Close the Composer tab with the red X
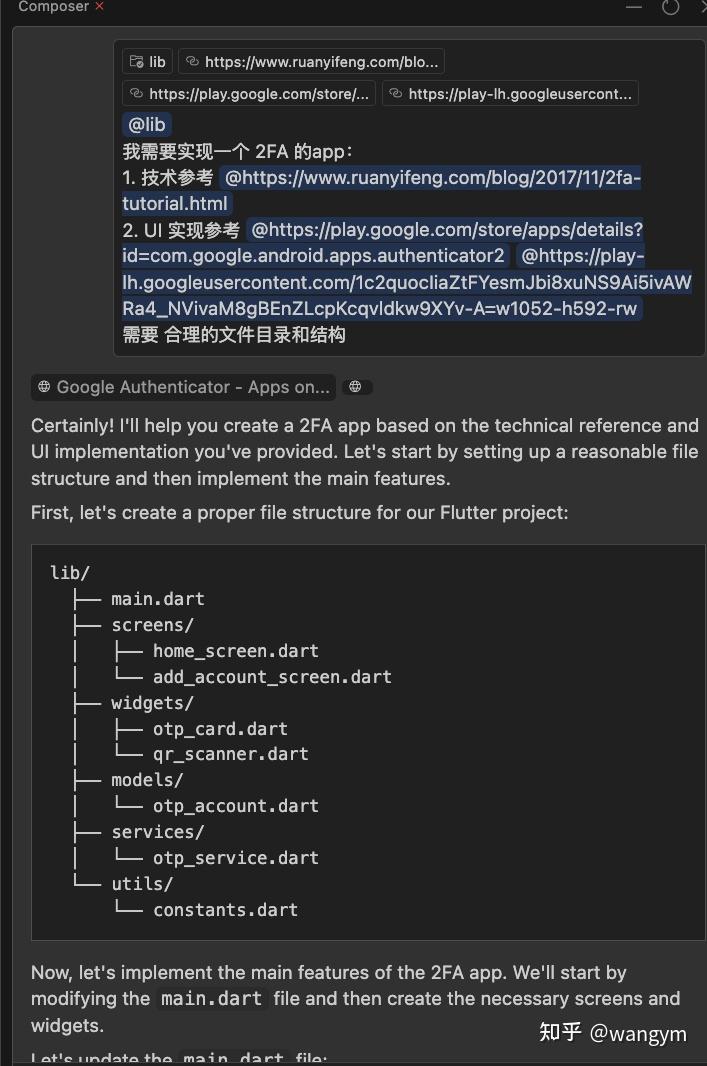Viewport: 707px width, 1066px height. (99, 6)
